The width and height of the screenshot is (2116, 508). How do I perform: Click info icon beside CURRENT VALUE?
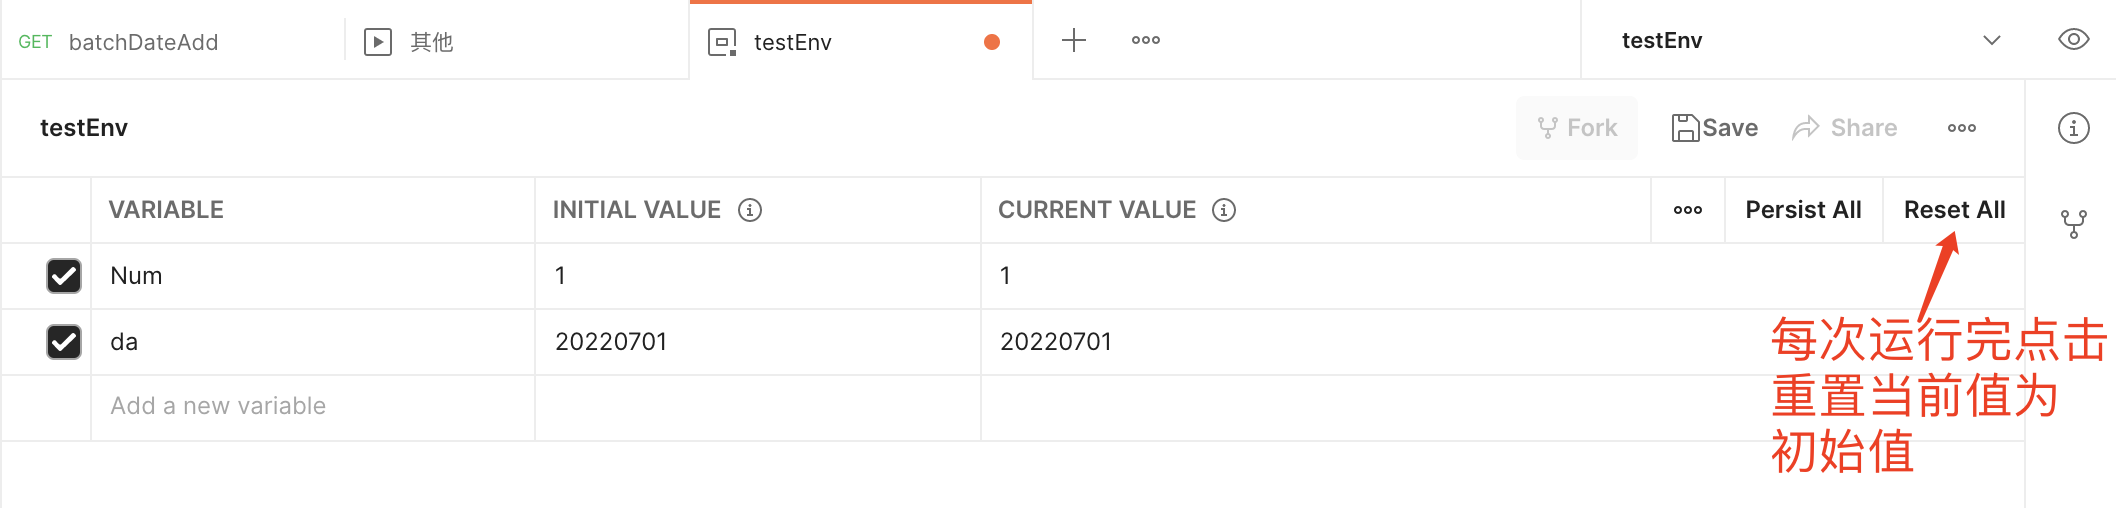tap(1224, 210)
